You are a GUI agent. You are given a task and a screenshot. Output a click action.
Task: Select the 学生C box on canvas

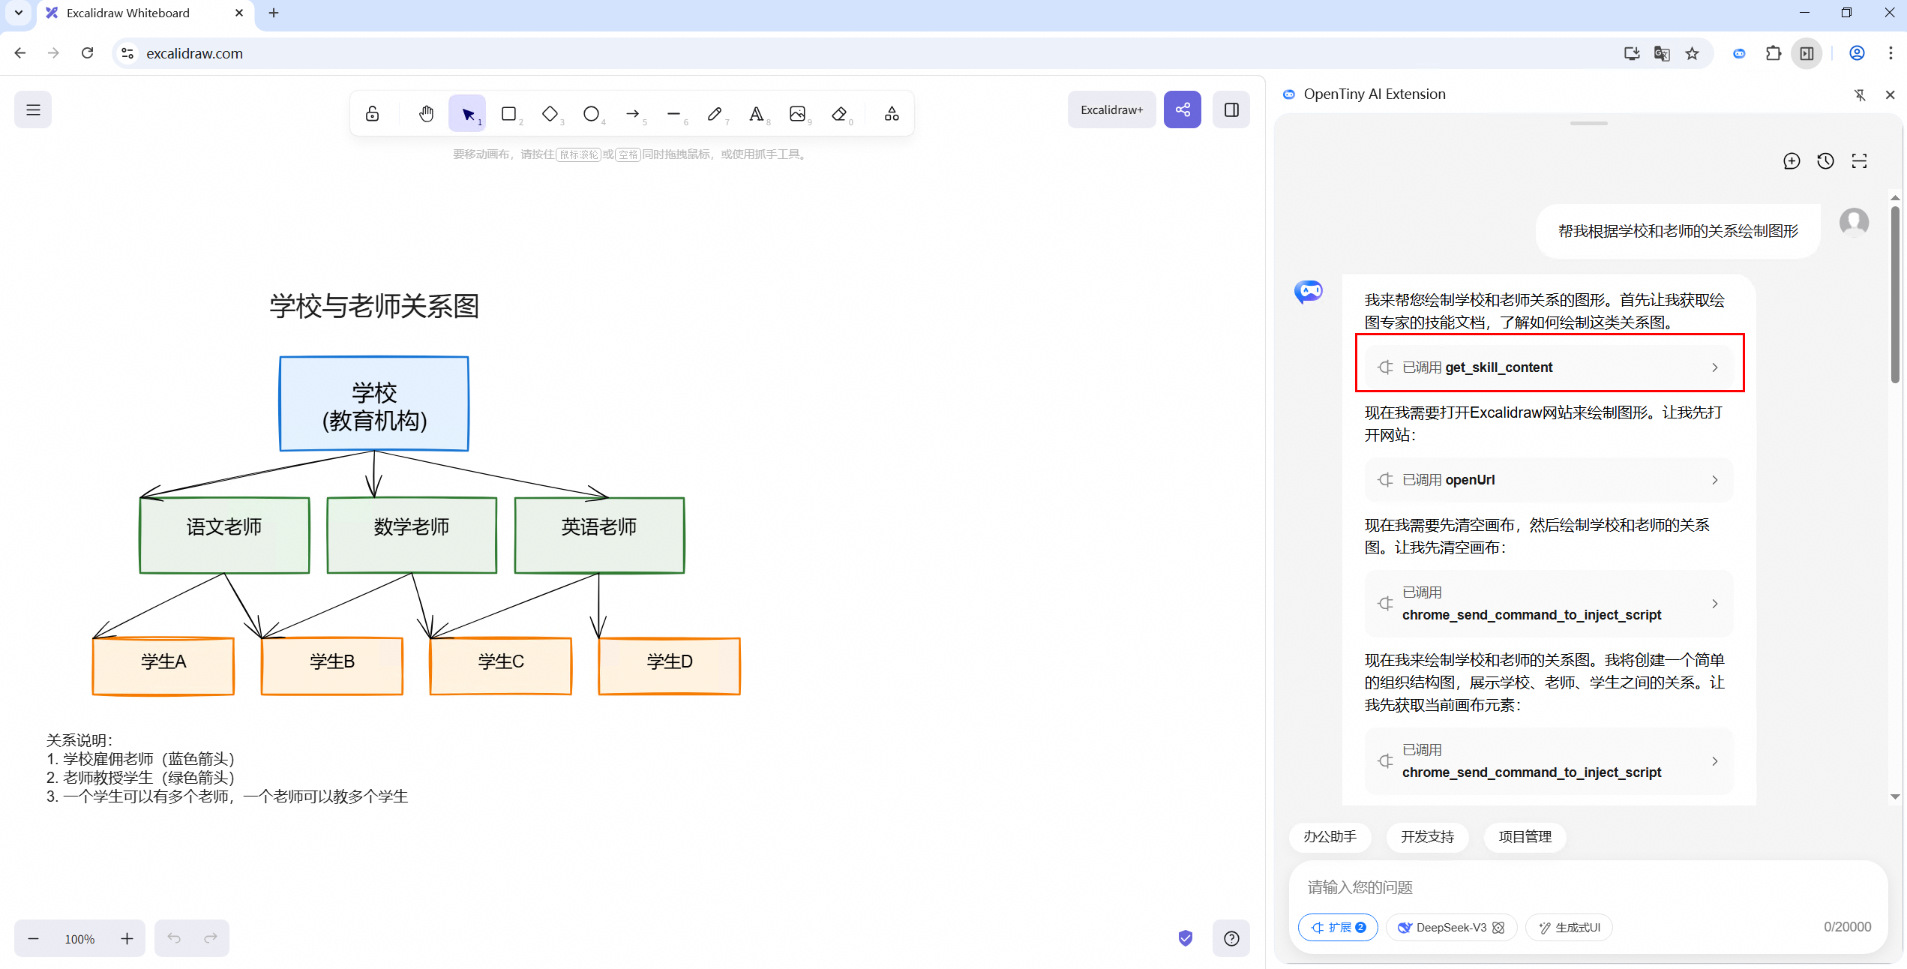[501, 666]
